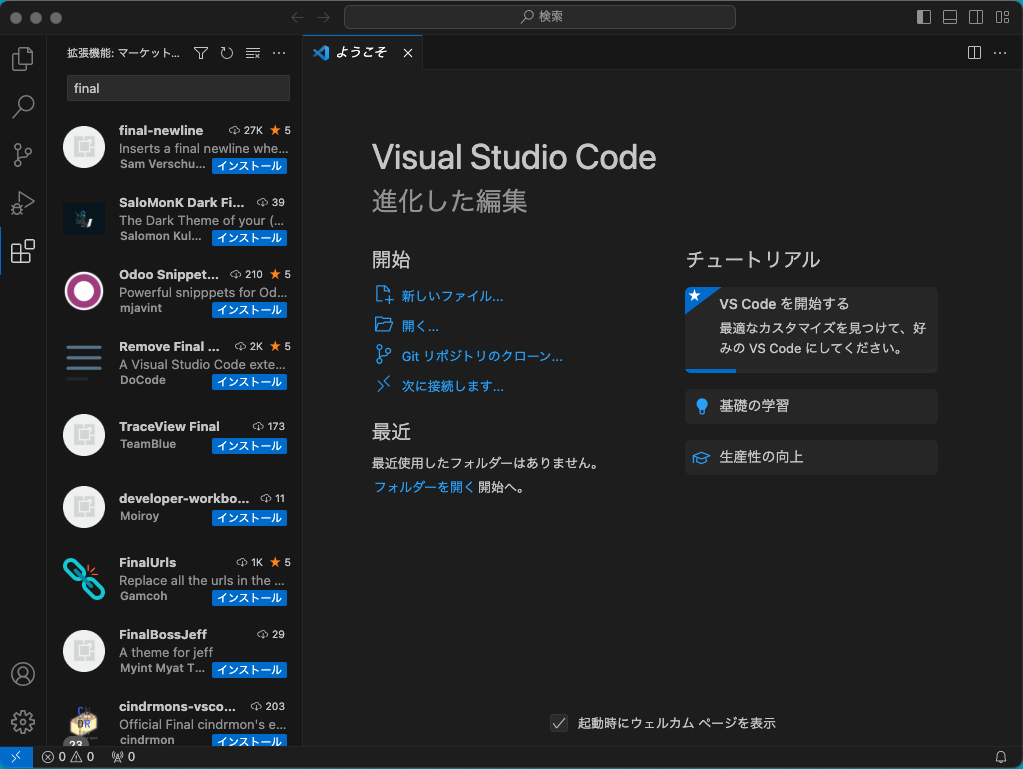Screen dimensions: 1023x769
Task: Open editor more actions ellipsis menu
Action: tap(1000, 53)
